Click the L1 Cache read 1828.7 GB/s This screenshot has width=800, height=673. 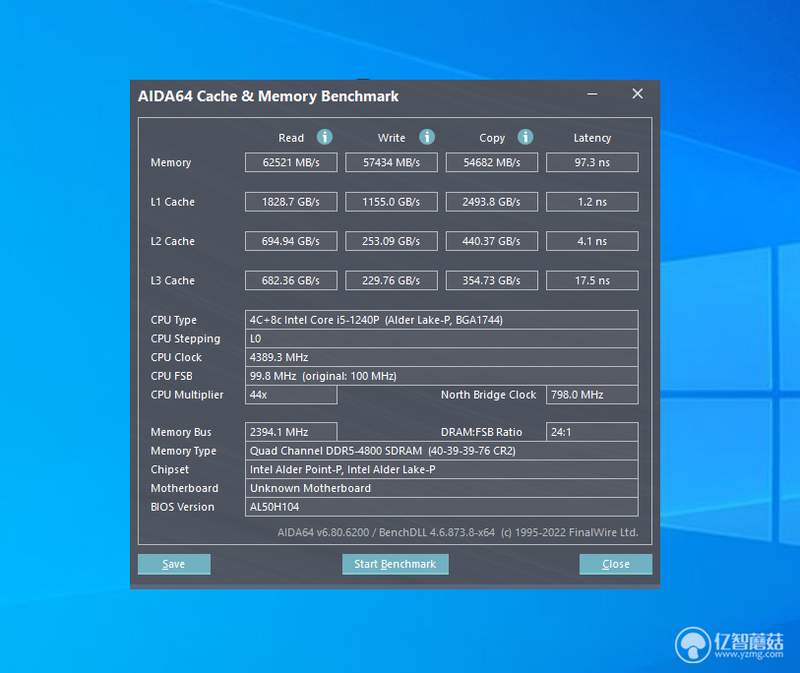pos(291,202)
